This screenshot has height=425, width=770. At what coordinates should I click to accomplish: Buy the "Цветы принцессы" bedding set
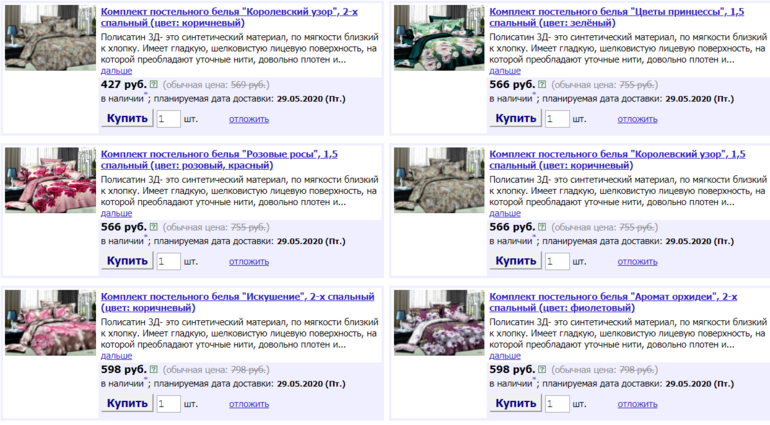click(x=515, y=119)
